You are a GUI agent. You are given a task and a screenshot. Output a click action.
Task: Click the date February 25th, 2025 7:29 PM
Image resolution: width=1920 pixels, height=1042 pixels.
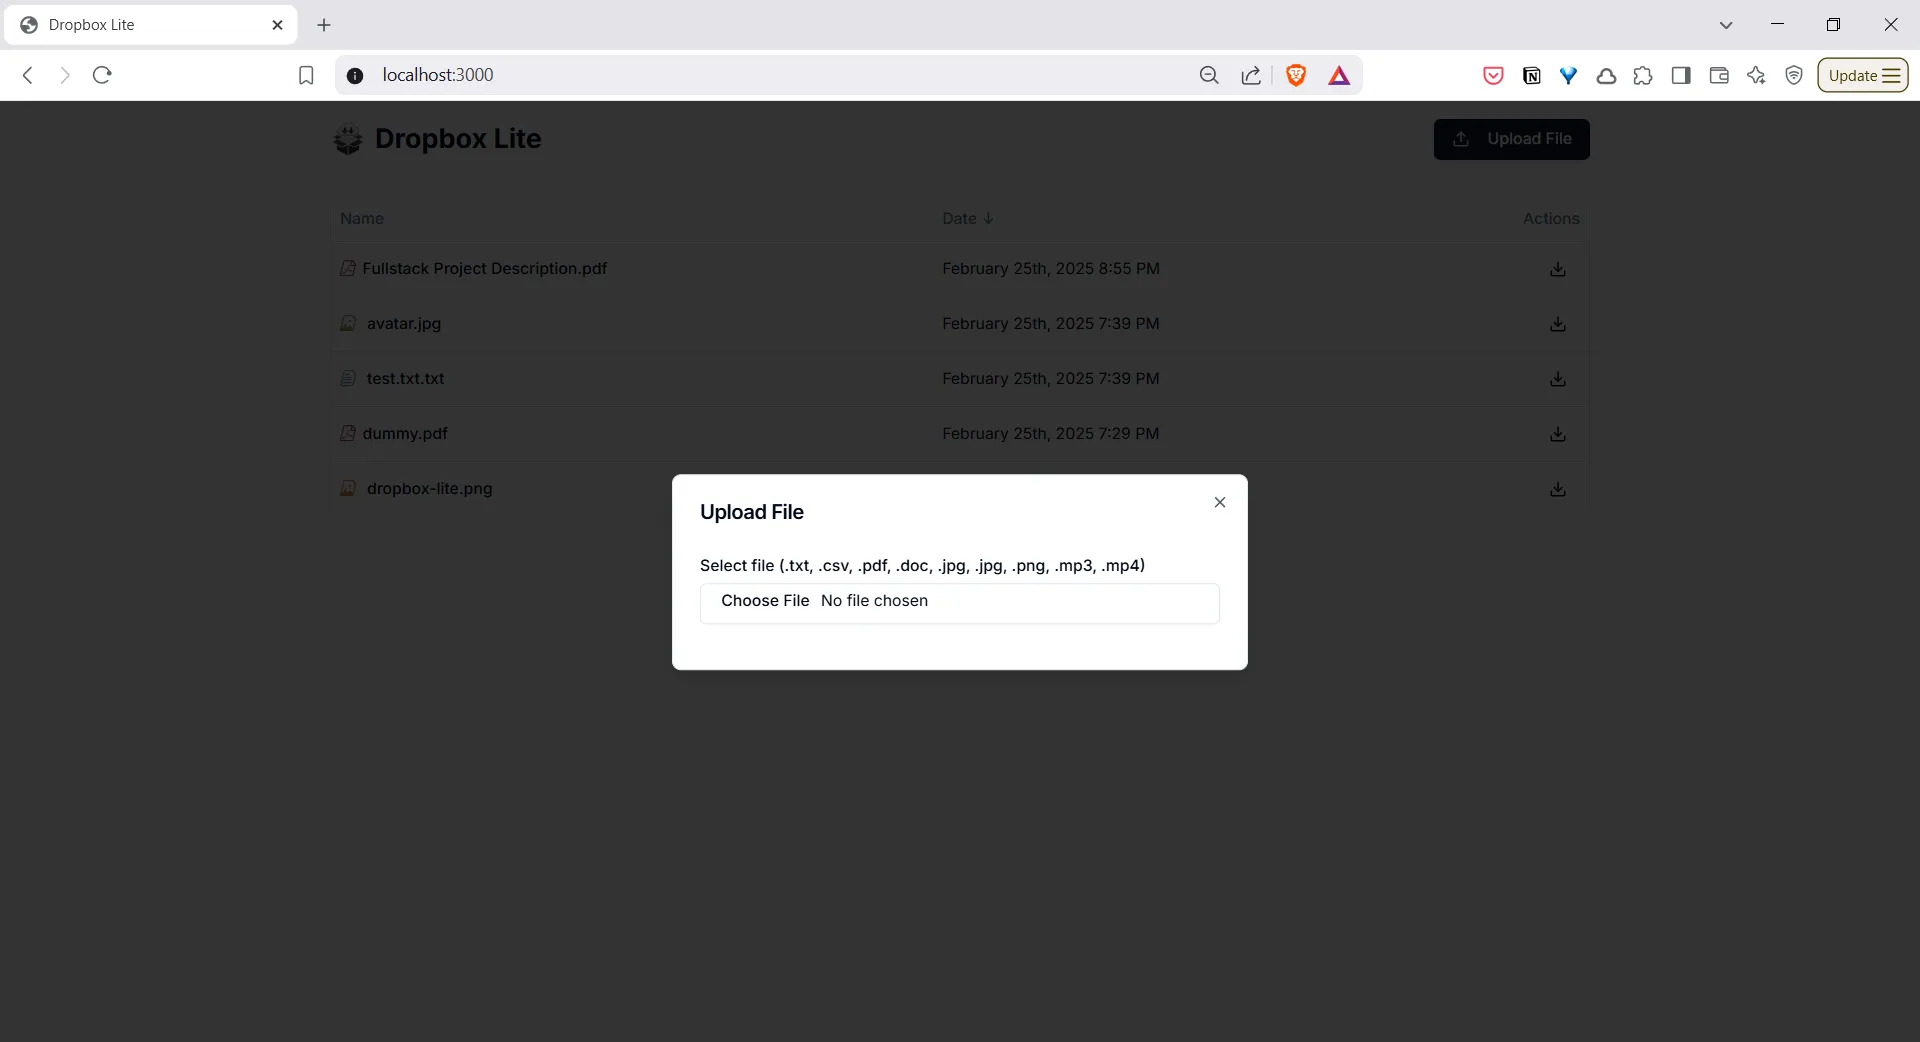pyautogui.click(x=1051, y=433)
